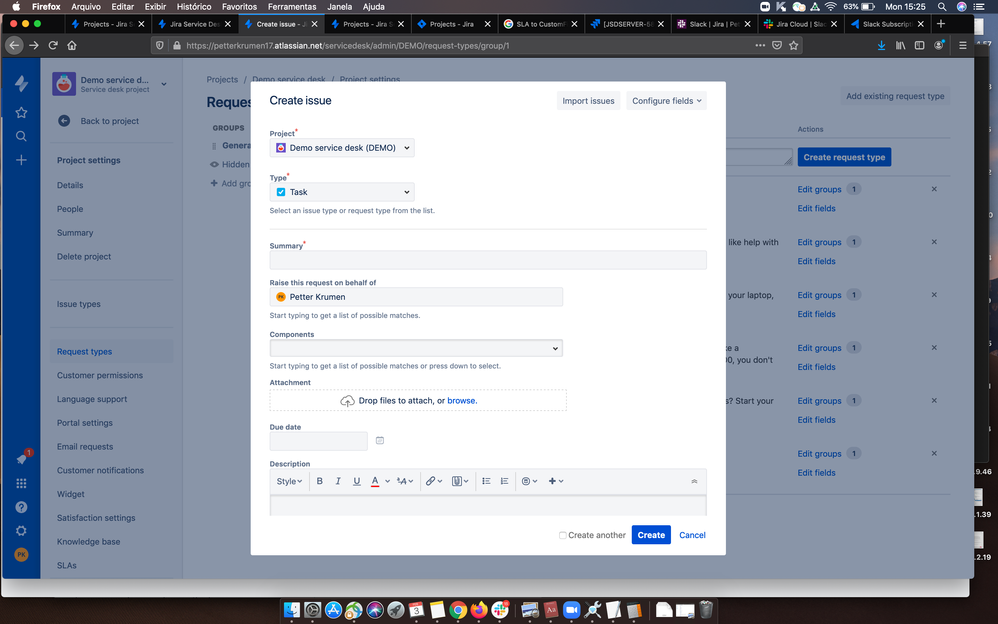Cancel the Create issue dialog
Image resolution: width=998 pixels, height=624 pixels.
(692, 535)
